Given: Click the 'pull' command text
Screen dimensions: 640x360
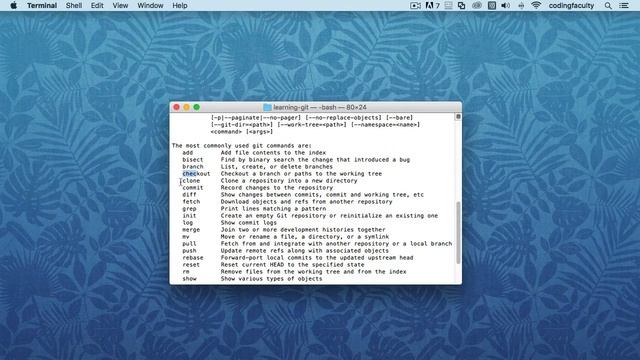Looking at the screenshot, I should pyautogui.click(x=189, y=244).
